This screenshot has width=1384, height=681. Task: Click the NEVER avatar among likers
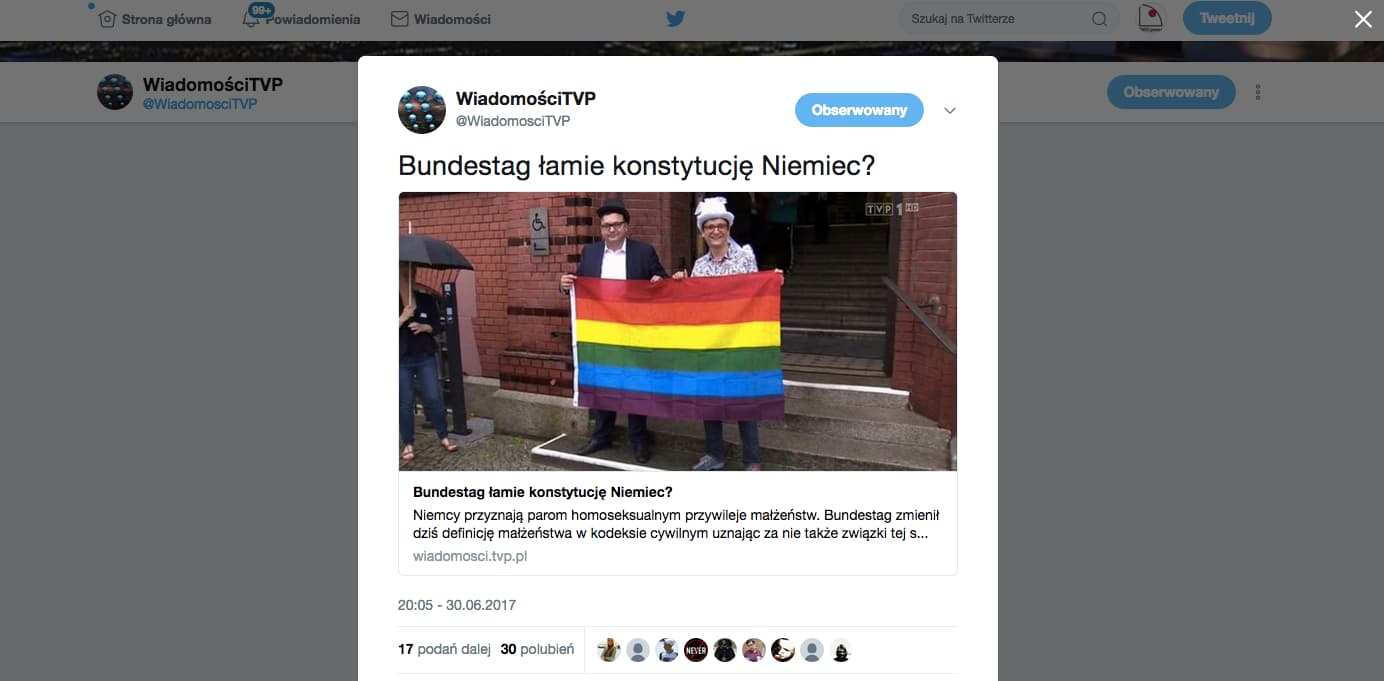696,650
